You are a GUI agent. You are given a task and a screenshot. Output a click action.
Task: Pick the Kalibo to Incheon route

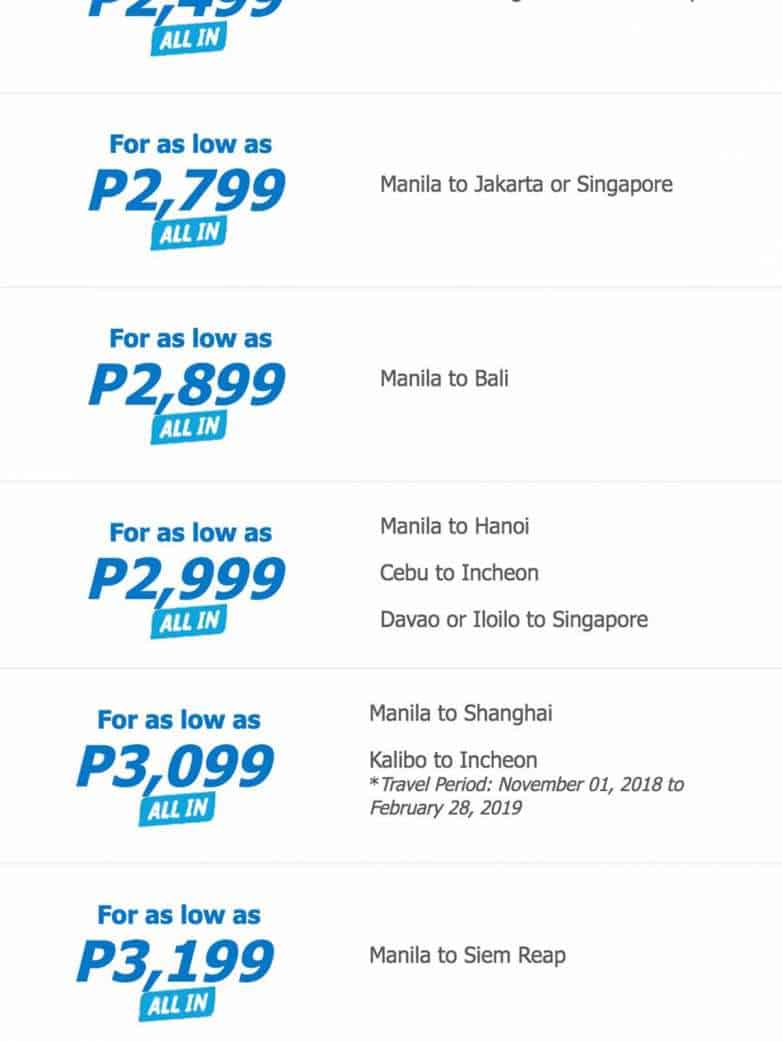453,760
